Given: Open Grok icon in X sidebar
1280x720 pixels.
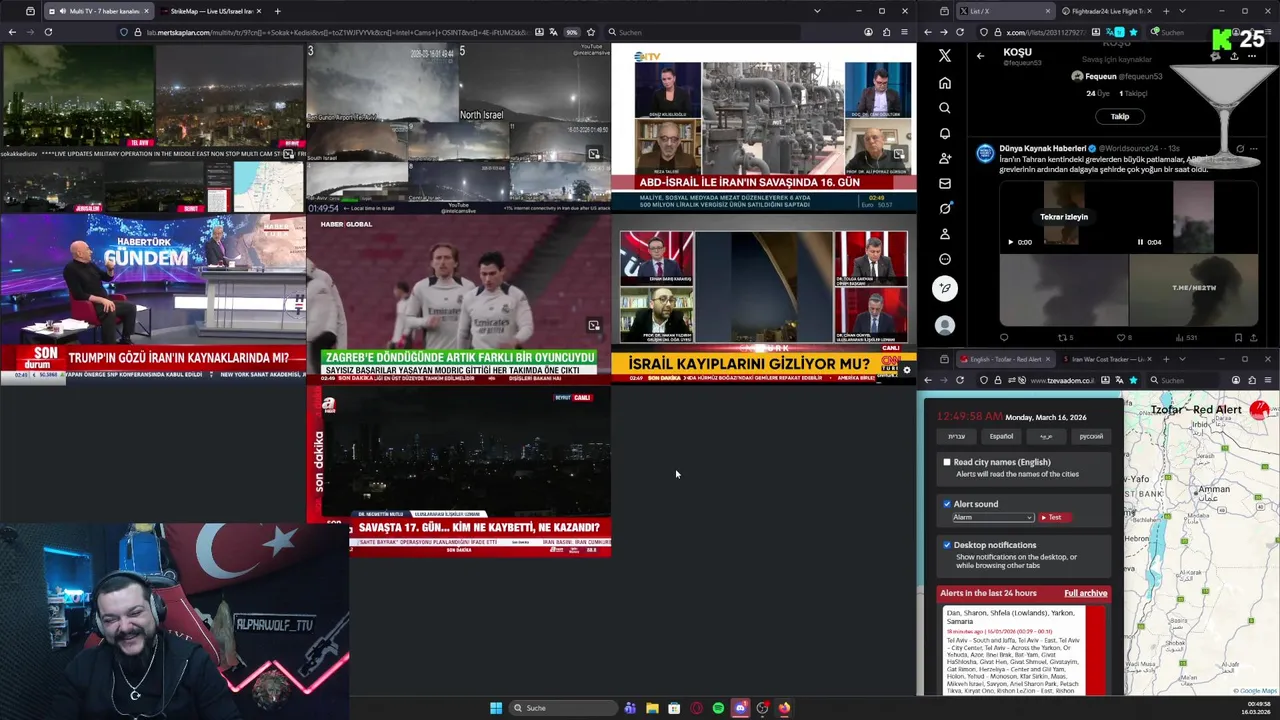Looking at the screenshot, I should click(945, 208).
